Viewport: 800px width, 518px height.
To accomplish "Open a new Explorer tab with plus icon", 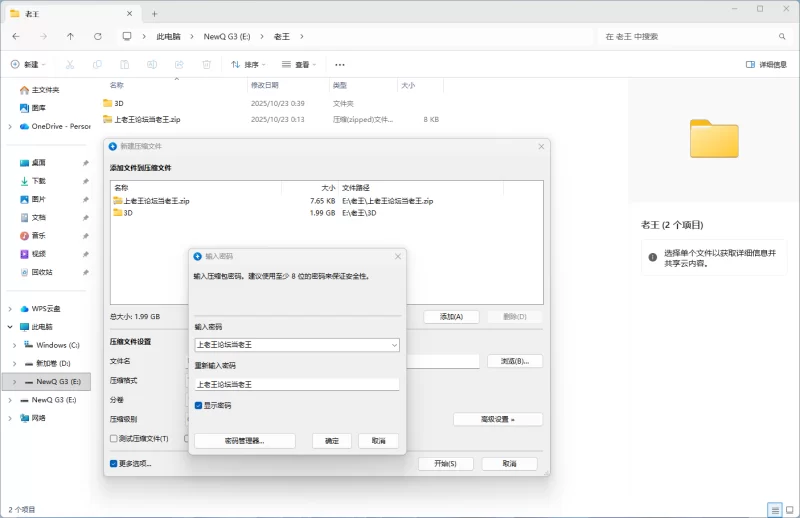I will [x=154, y=13].
